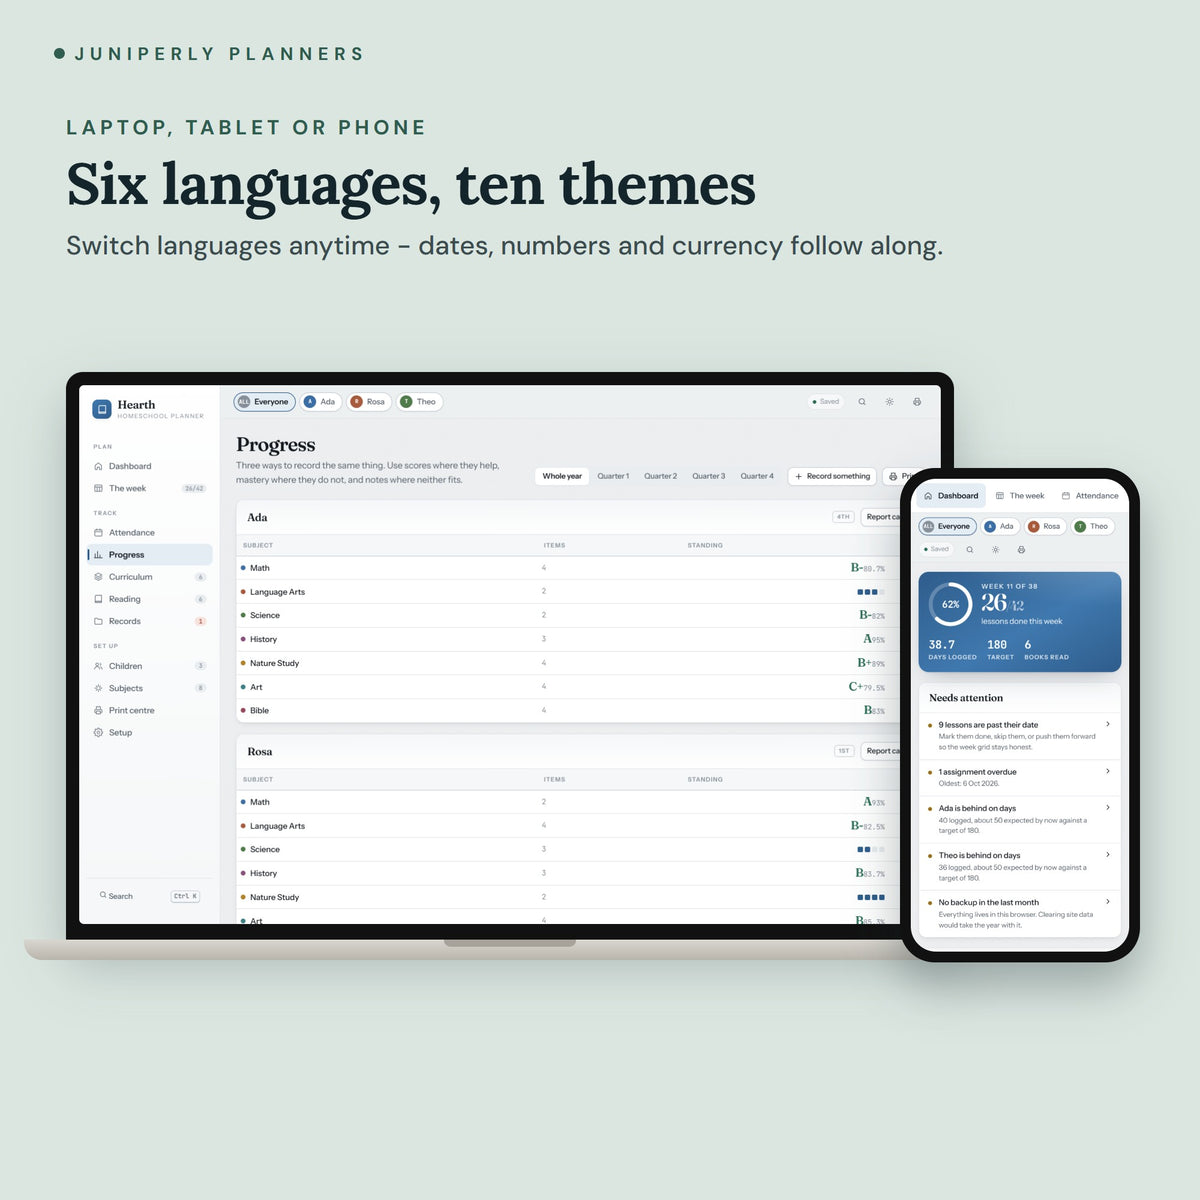Click Ada's Language Arts mastery bar
The width and height of the screenshot is (1200, 1200).
tap(871, 592)
